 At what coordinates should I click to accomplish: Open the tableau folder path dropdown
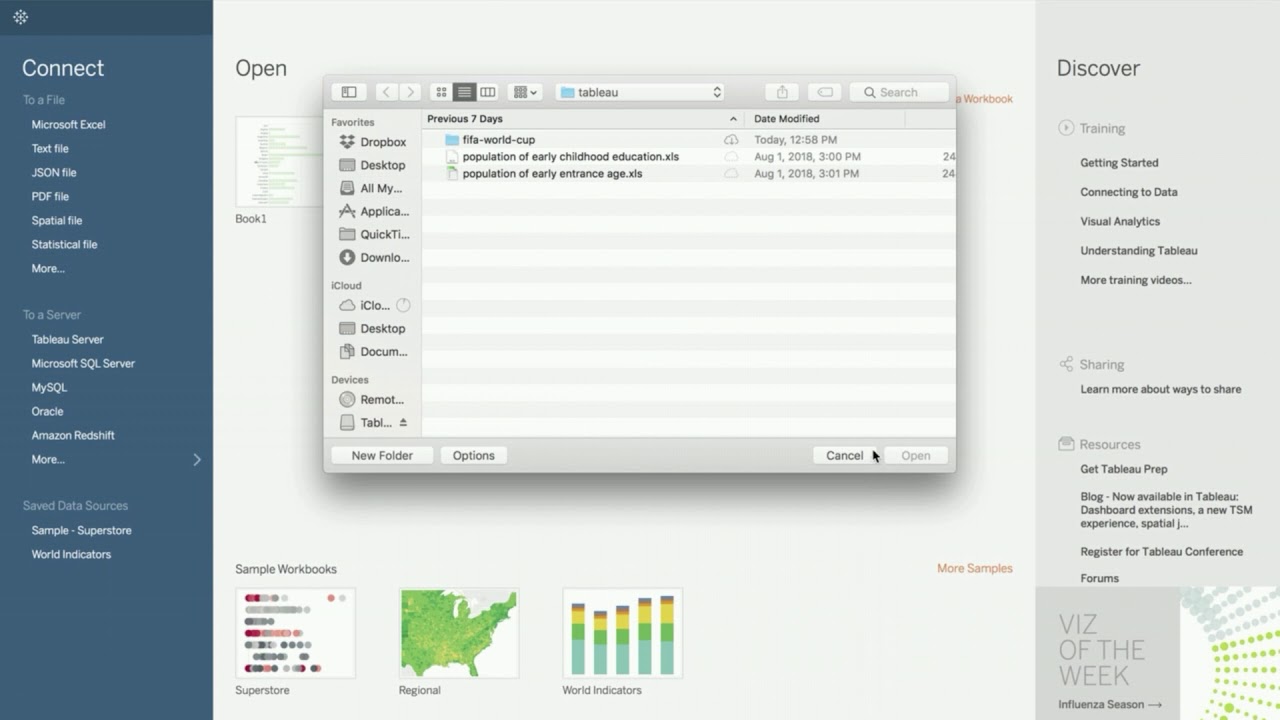click(640, 92)
